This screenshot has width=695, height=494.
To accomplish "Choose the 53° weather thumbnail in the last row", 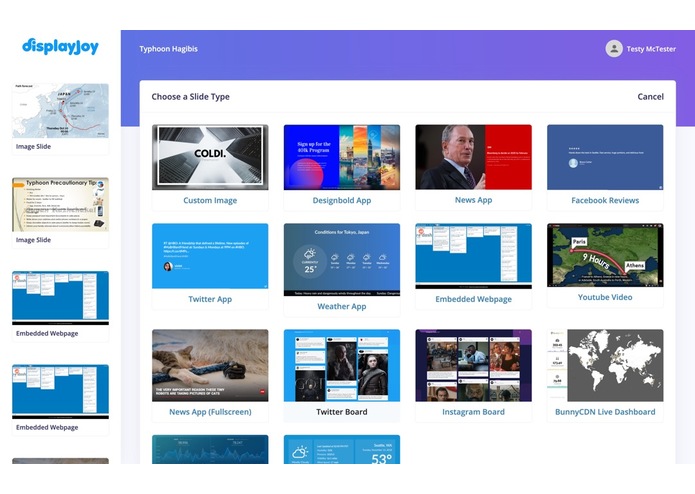I will coord(342,449).
